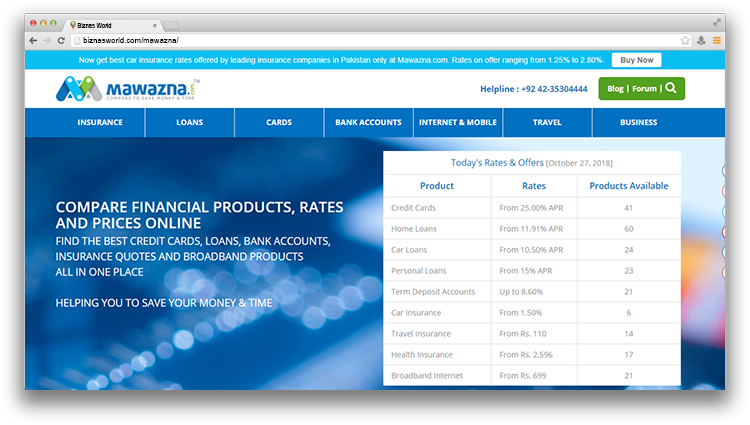Image resolution: width=750 pixels, height=425 pixels.
Task: Select the Travel navigation item
Action: pos(547,123)
